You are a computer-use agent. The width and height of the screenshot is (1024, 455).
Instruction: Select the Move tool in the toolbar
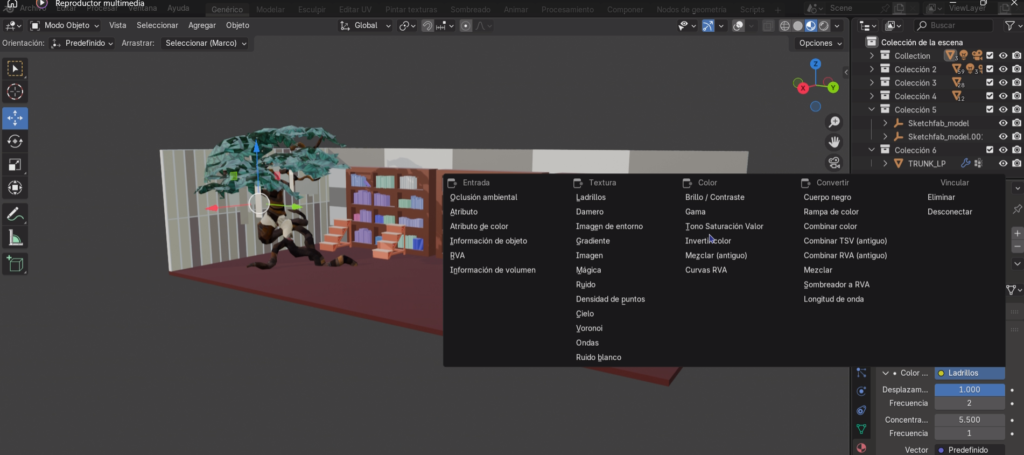[15, 117]
